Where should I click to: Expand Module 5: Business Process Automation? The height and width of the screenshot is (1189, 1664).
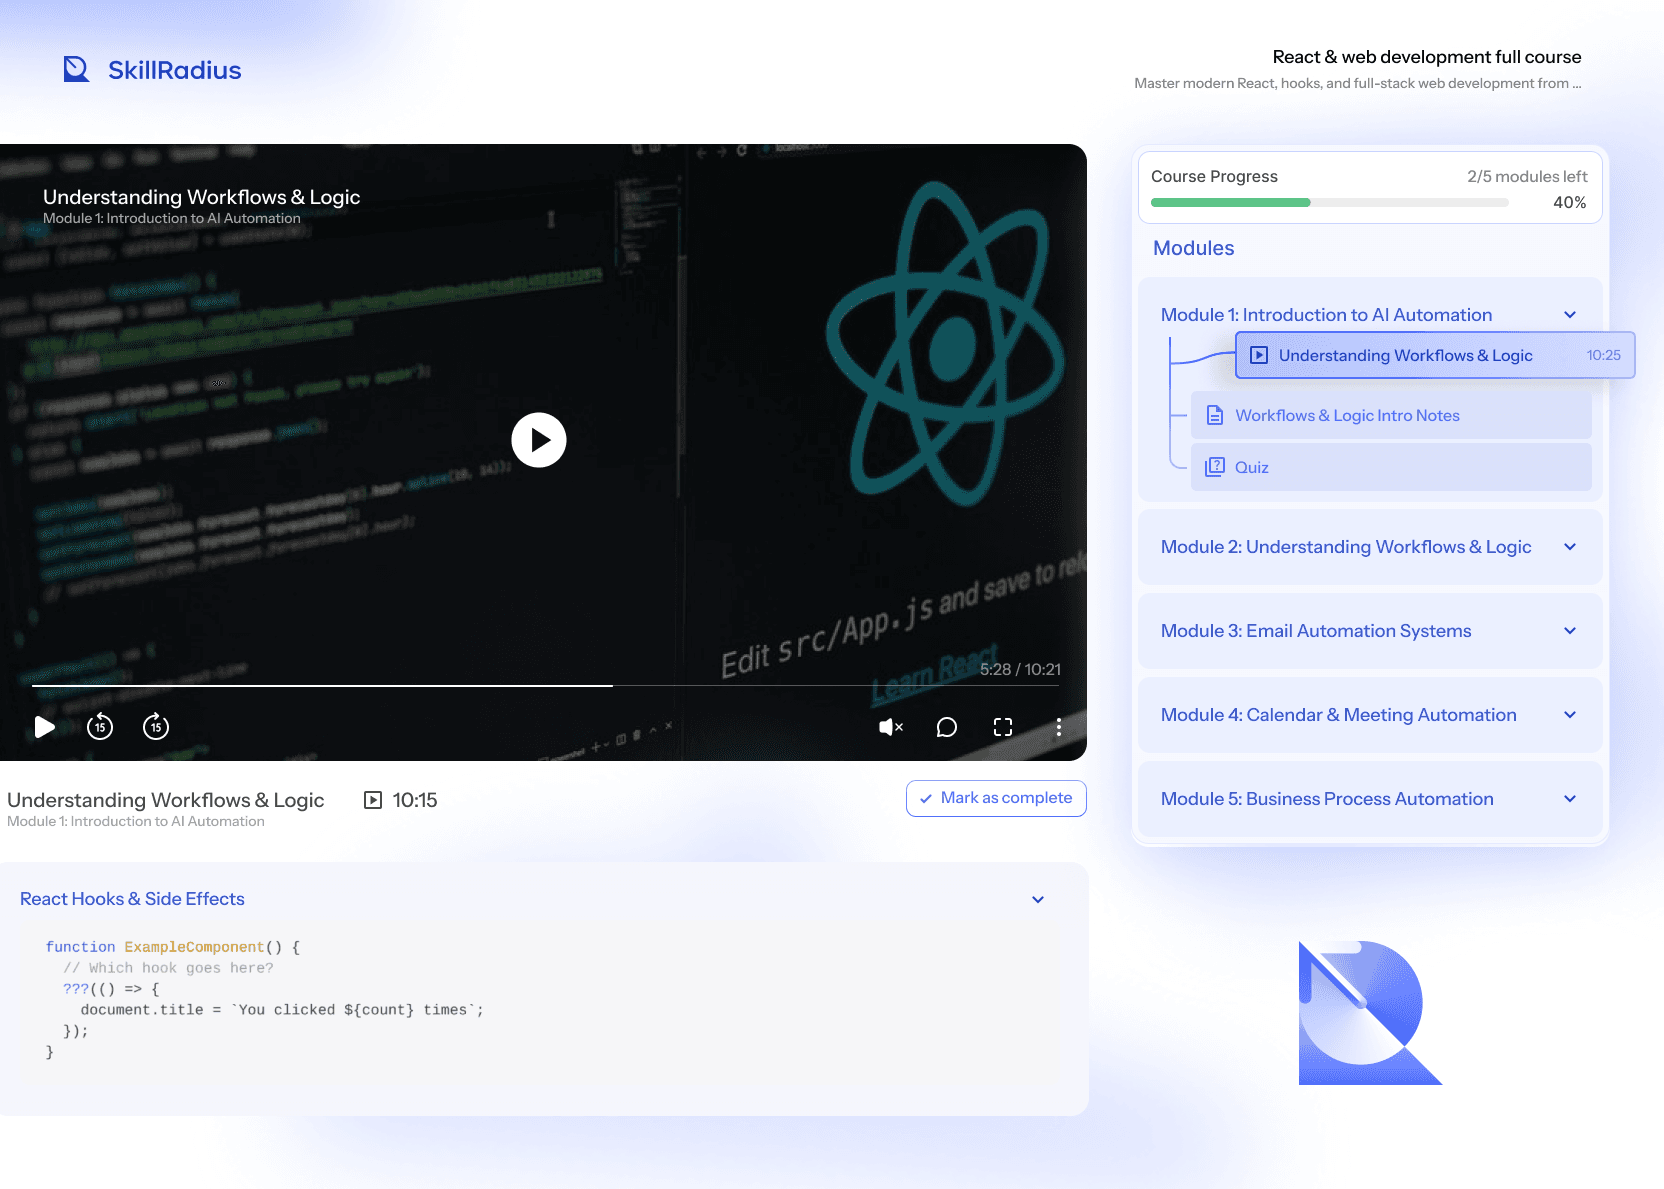coord(1370,799)
